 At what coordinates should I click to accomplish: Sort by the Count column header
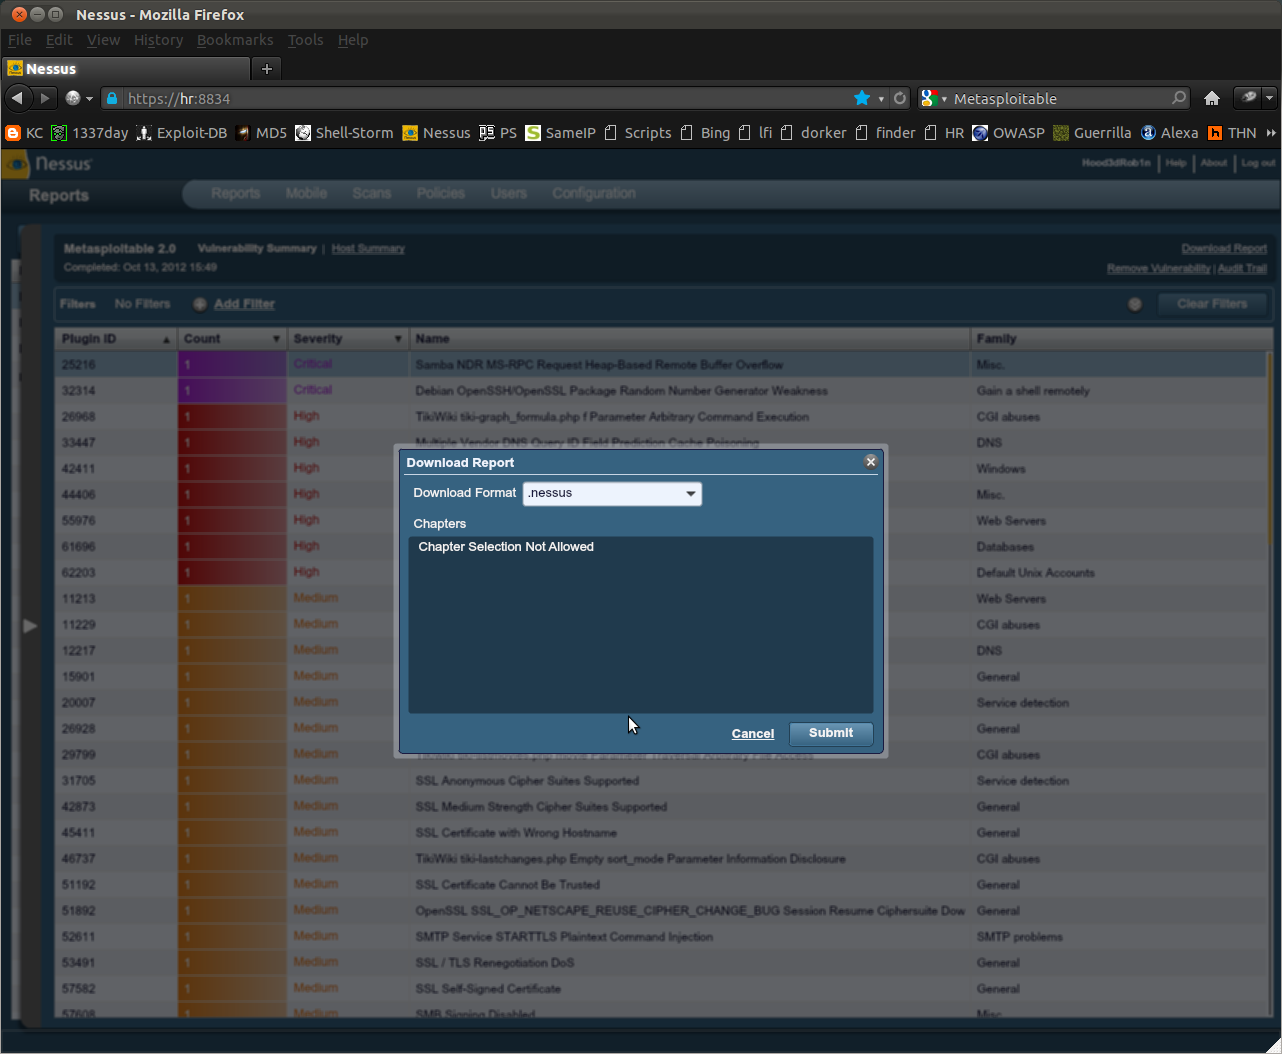(232, 339)
